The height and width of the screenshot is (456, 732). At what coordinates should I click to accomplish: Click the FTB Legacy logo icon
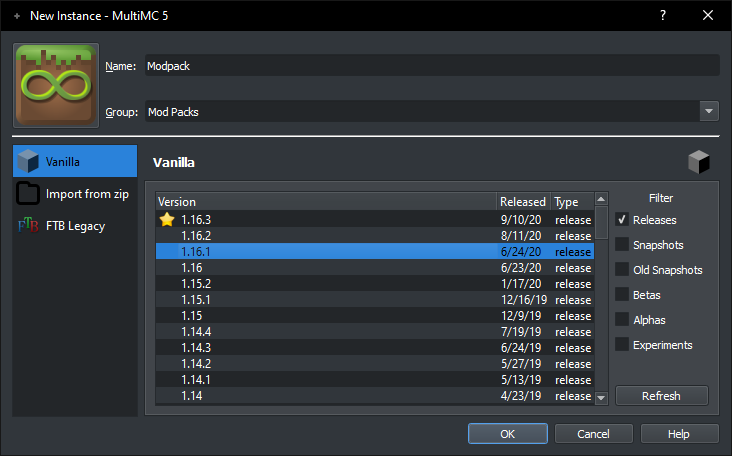pyautogui.click(x=28, y=225)
